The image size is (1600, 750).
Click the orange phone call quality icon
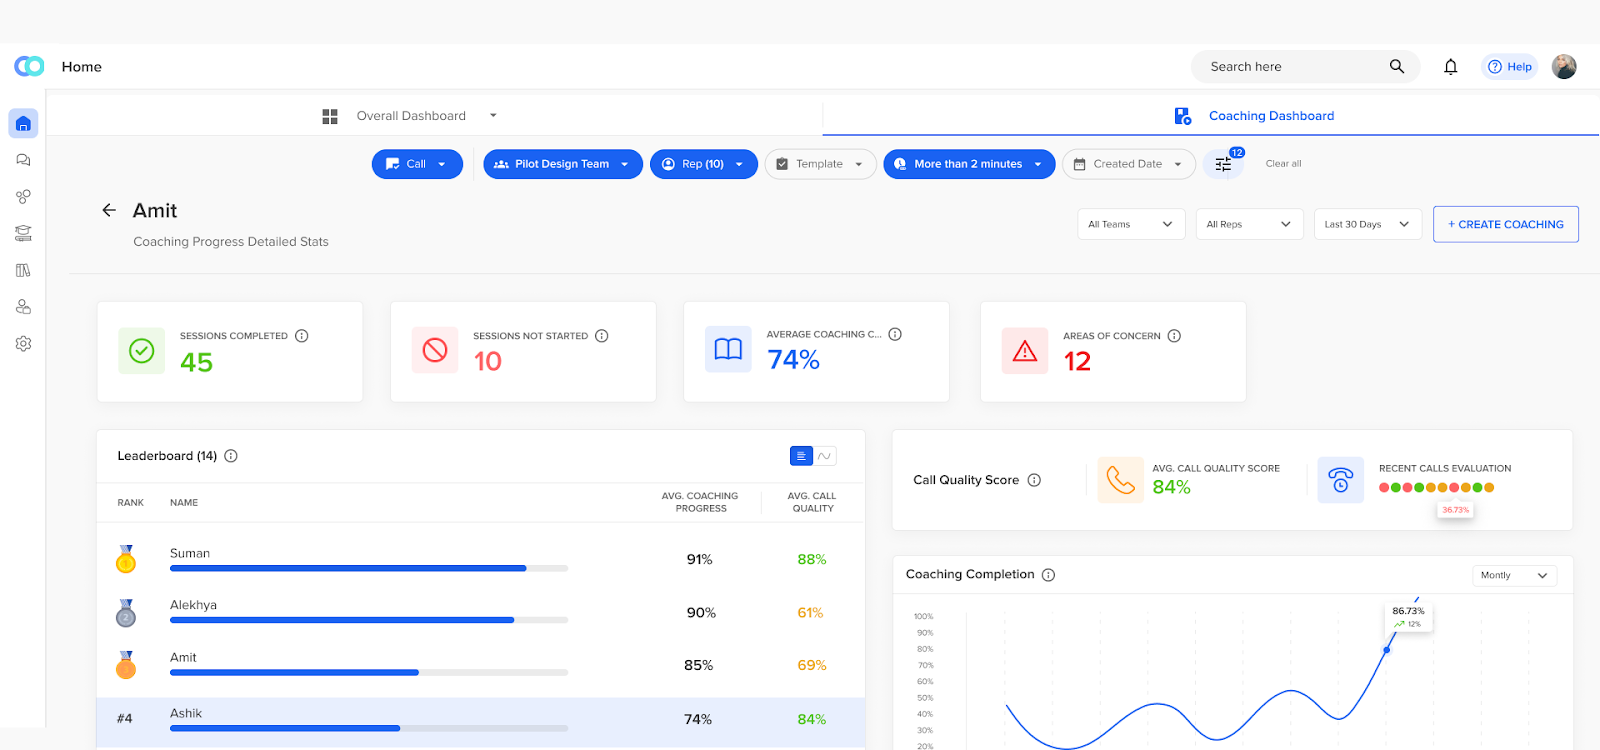tap(1121, 480)
